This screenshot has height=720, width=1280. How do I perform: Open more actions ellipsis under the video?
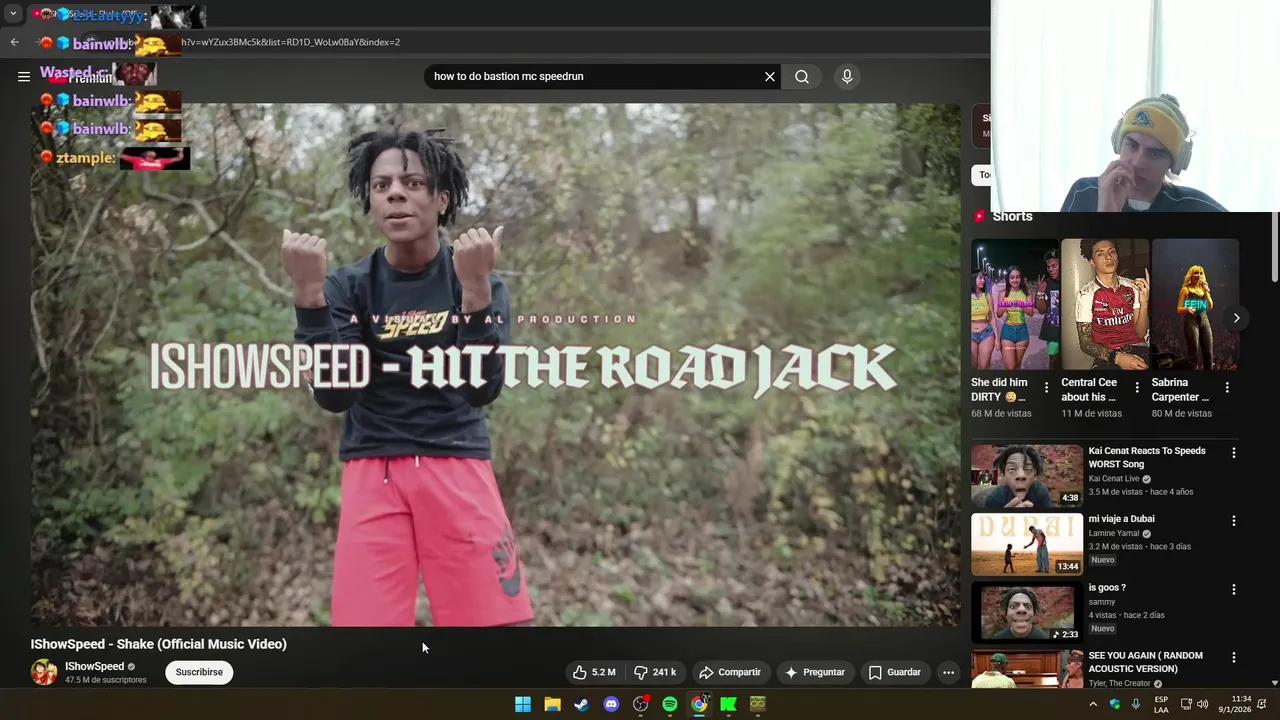pos(948,672)
